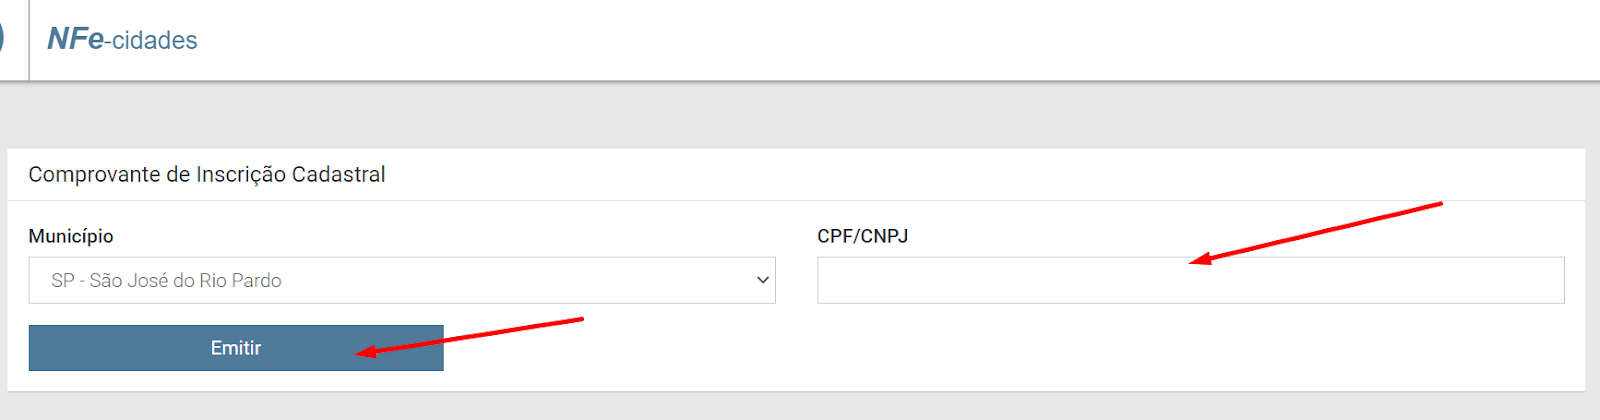This screenshot has width=1600, height=420.
Task: Click the Comprovante de Inscrição Cadastral heading
Action: pyautogui.click(x=207, y=174)
